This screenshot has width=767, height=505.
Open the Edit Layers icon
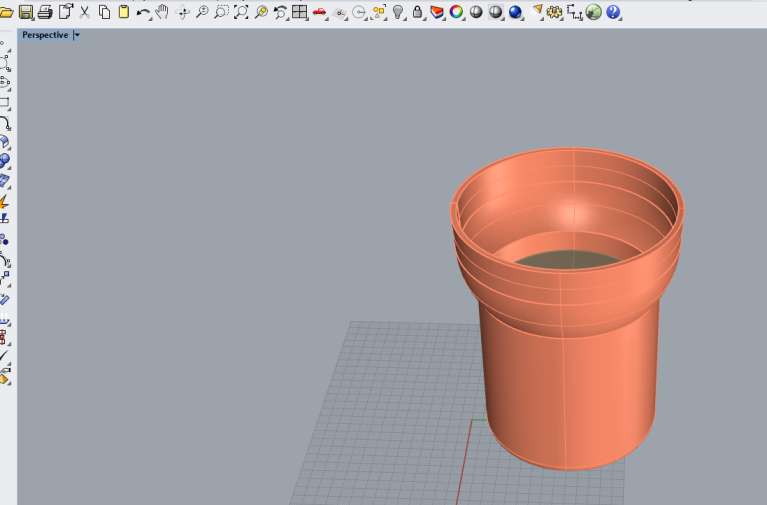pos(437,12)
